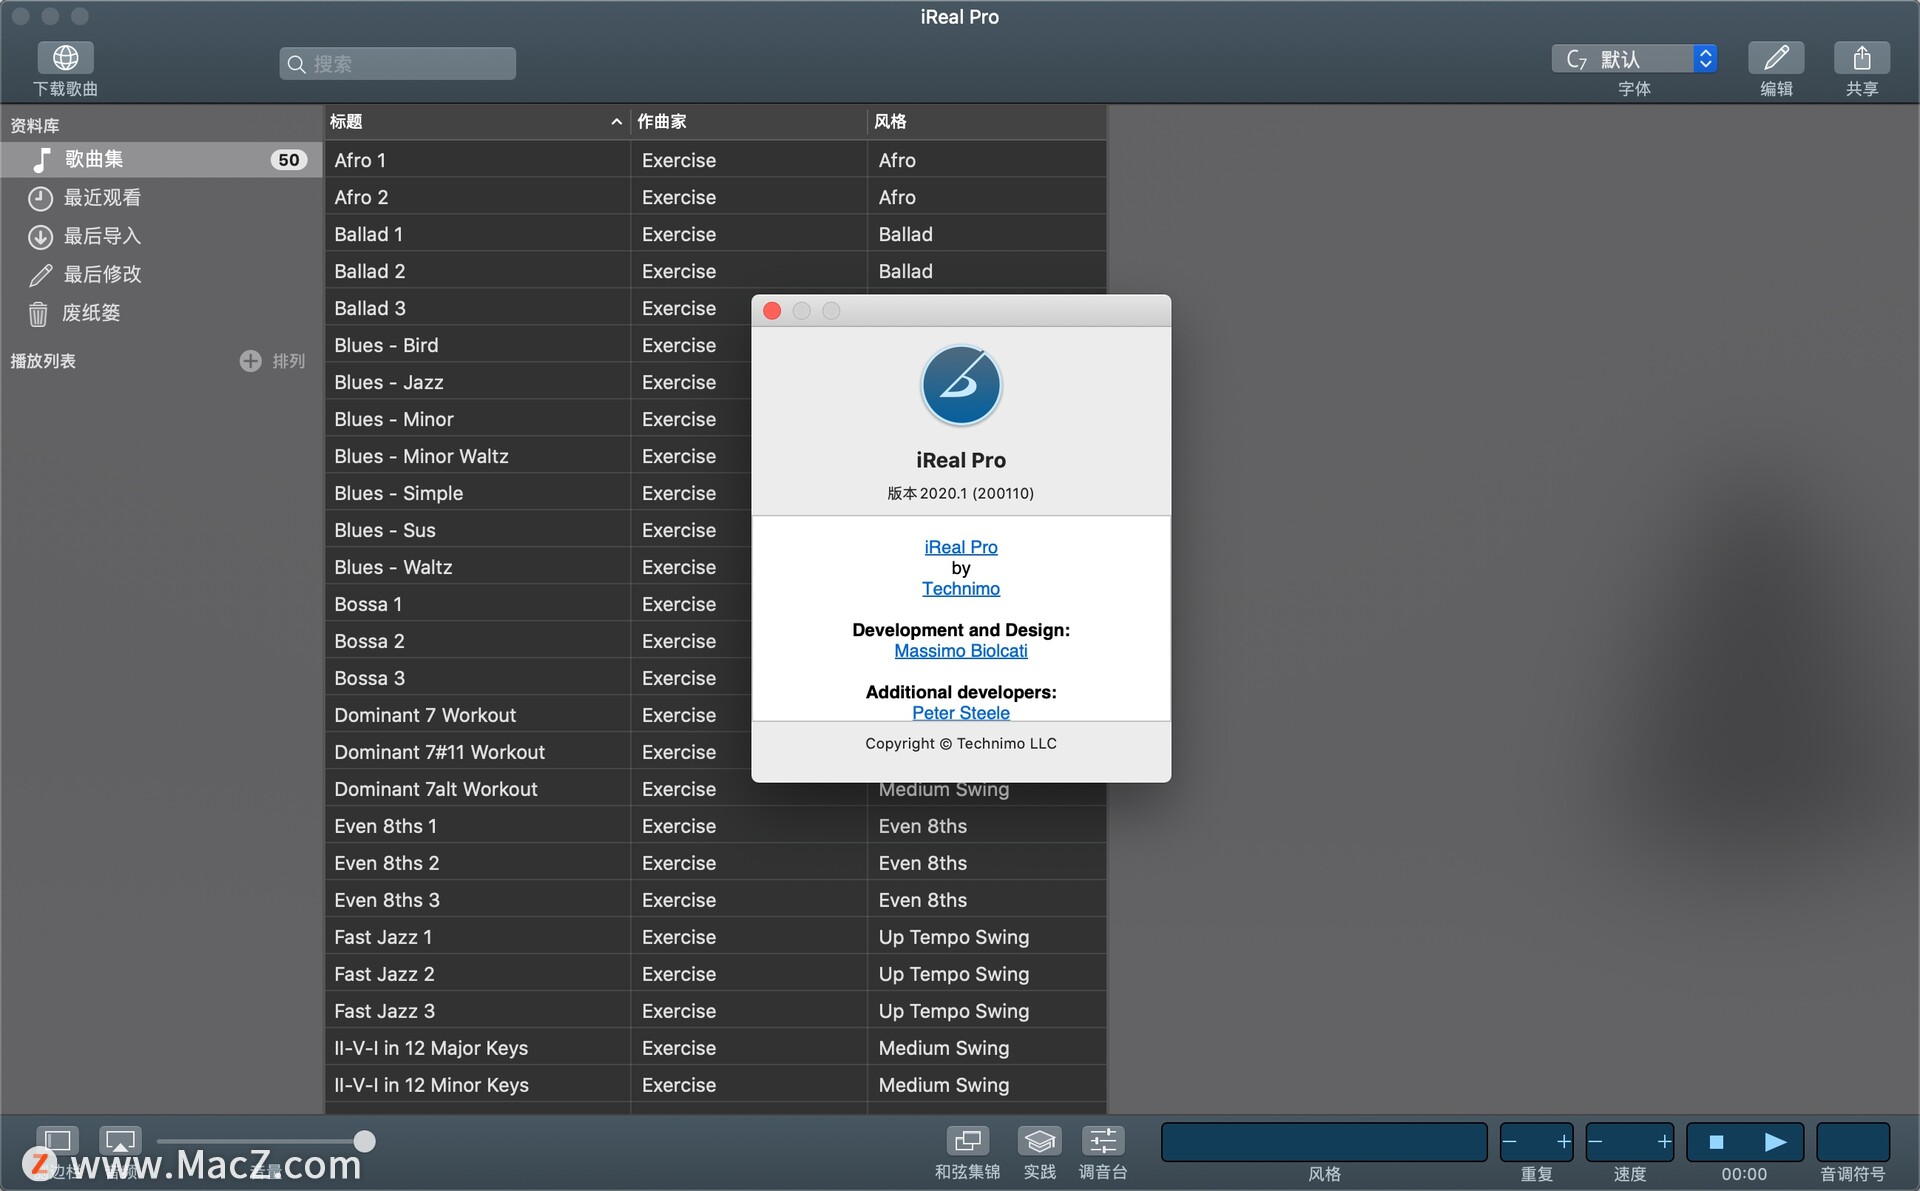Select Dominant 7#11 Workout song

(538, 752)
